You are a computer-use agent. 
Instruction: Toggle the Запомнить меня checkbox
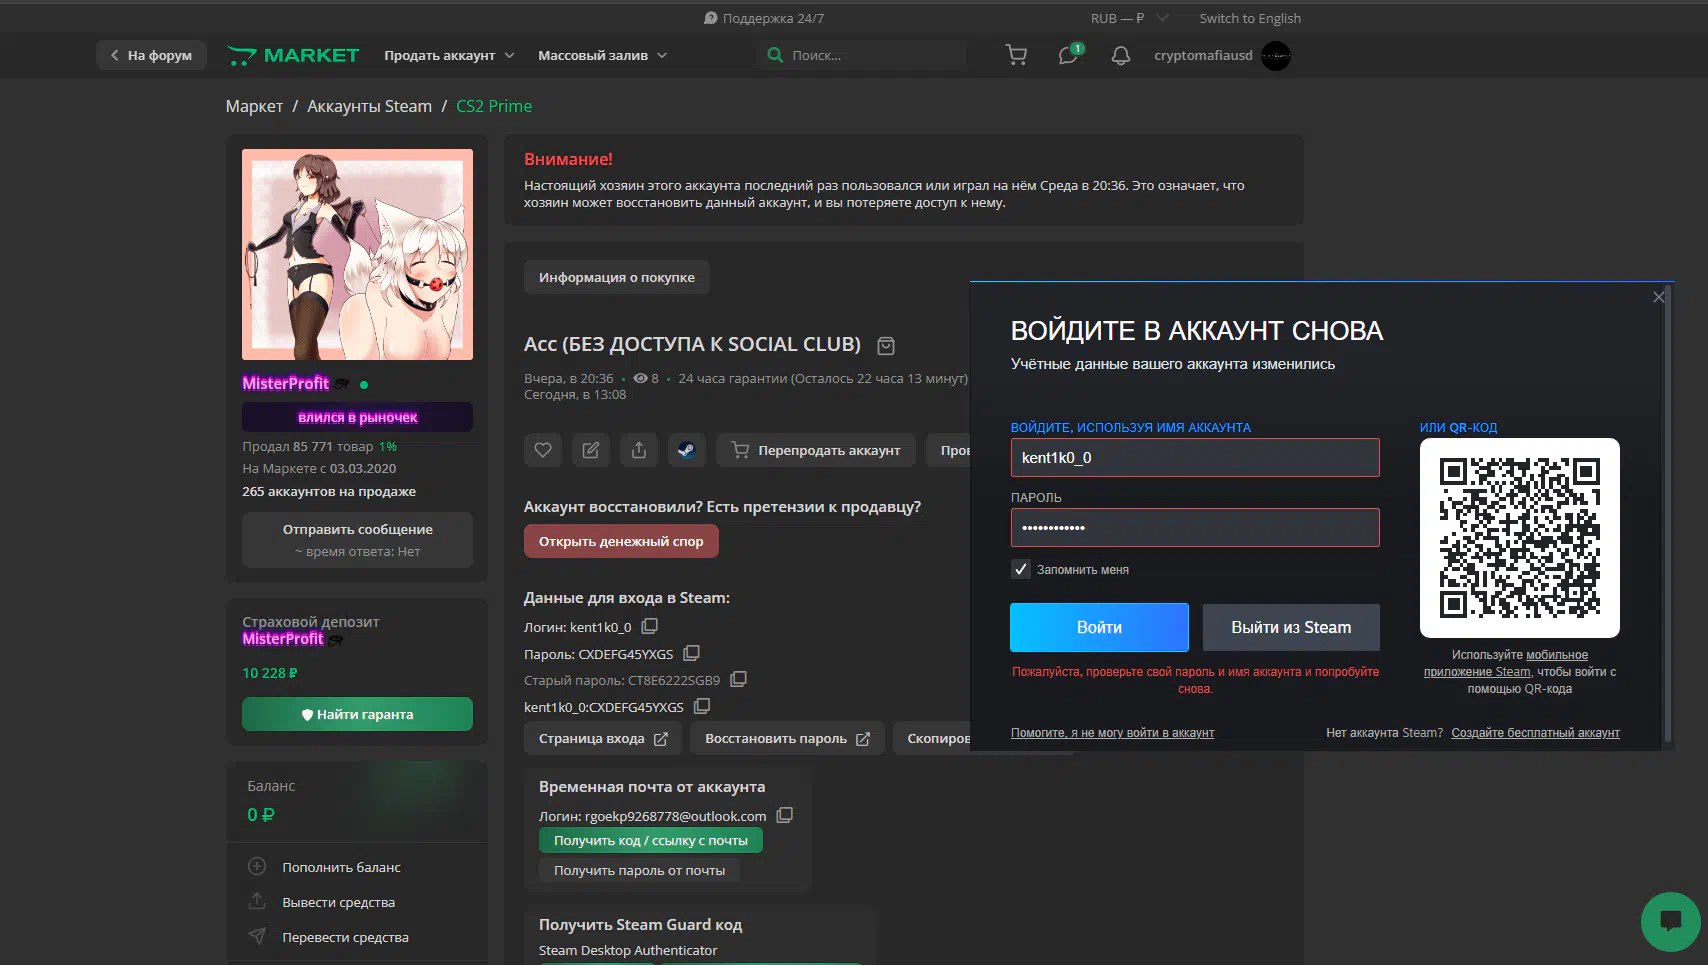point(1020,569)
